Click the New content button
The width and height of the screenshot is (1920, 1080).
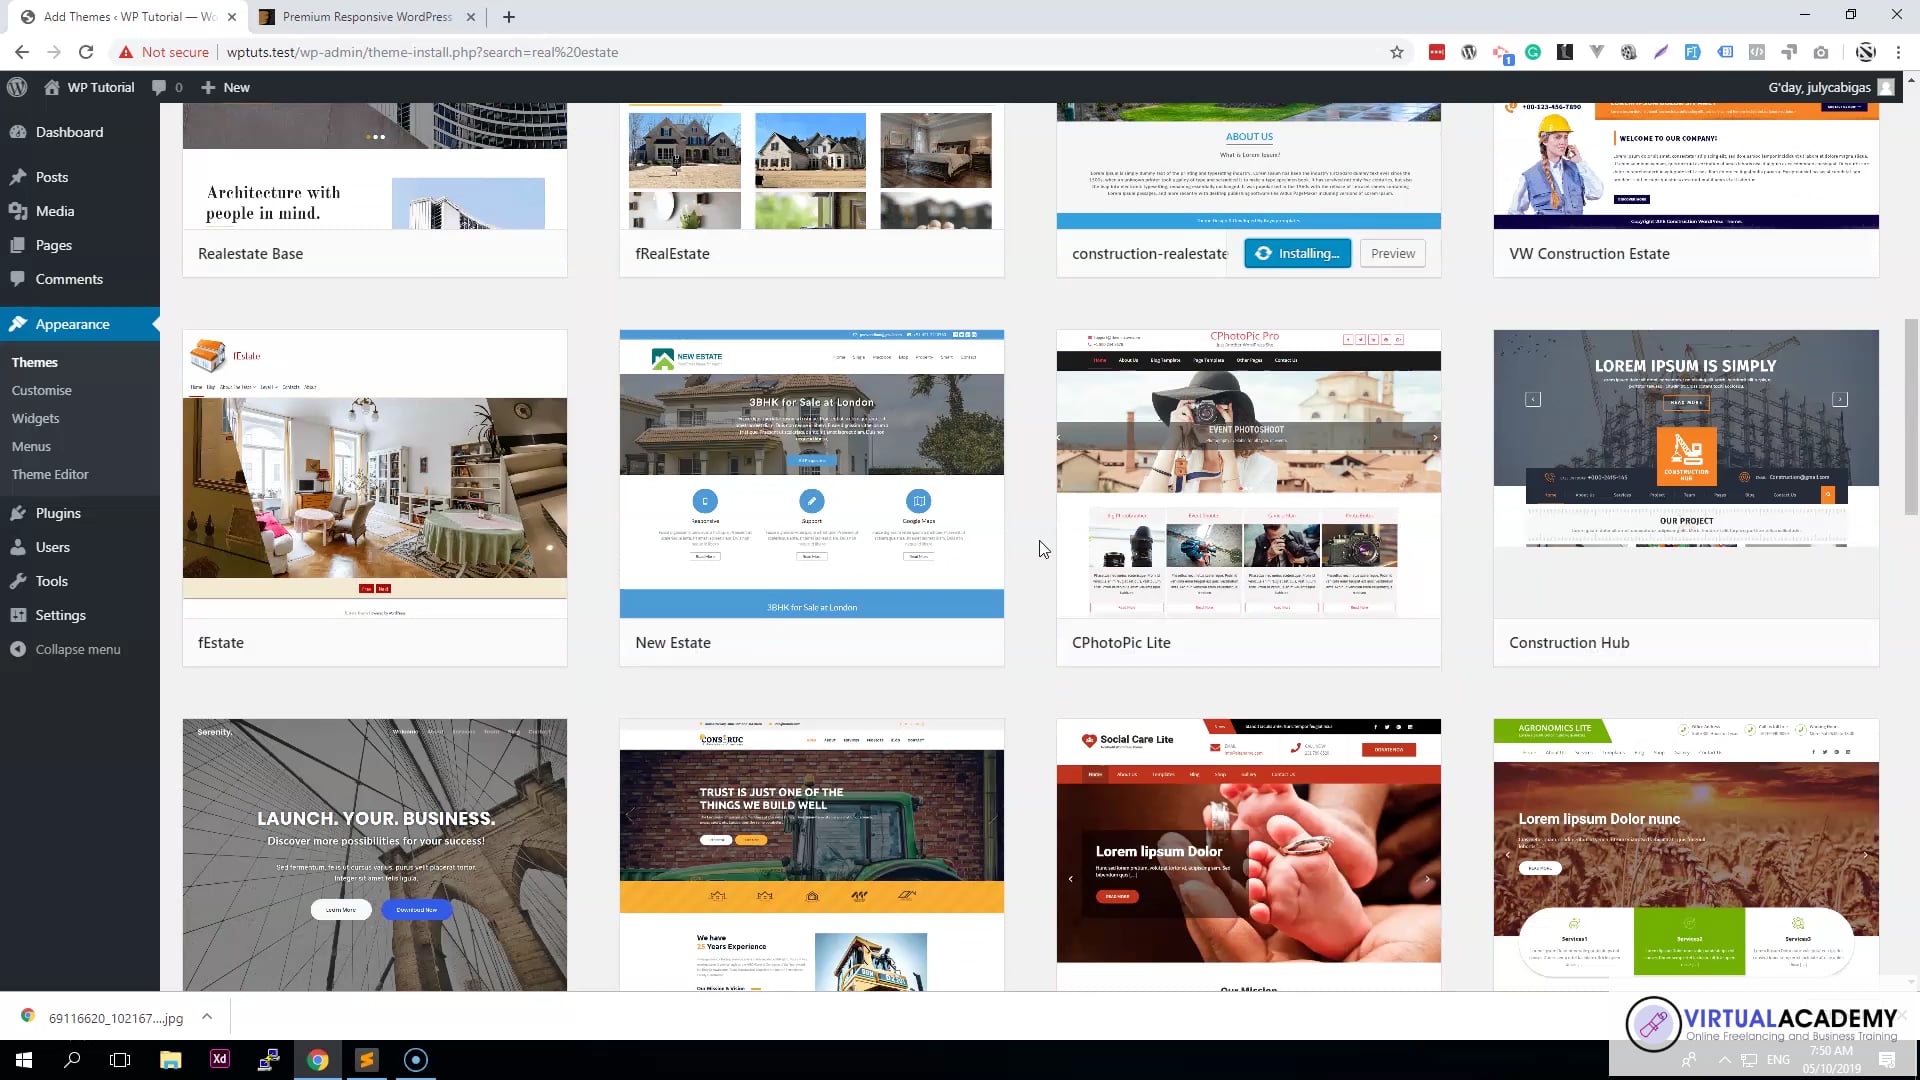tap(225, 87)
